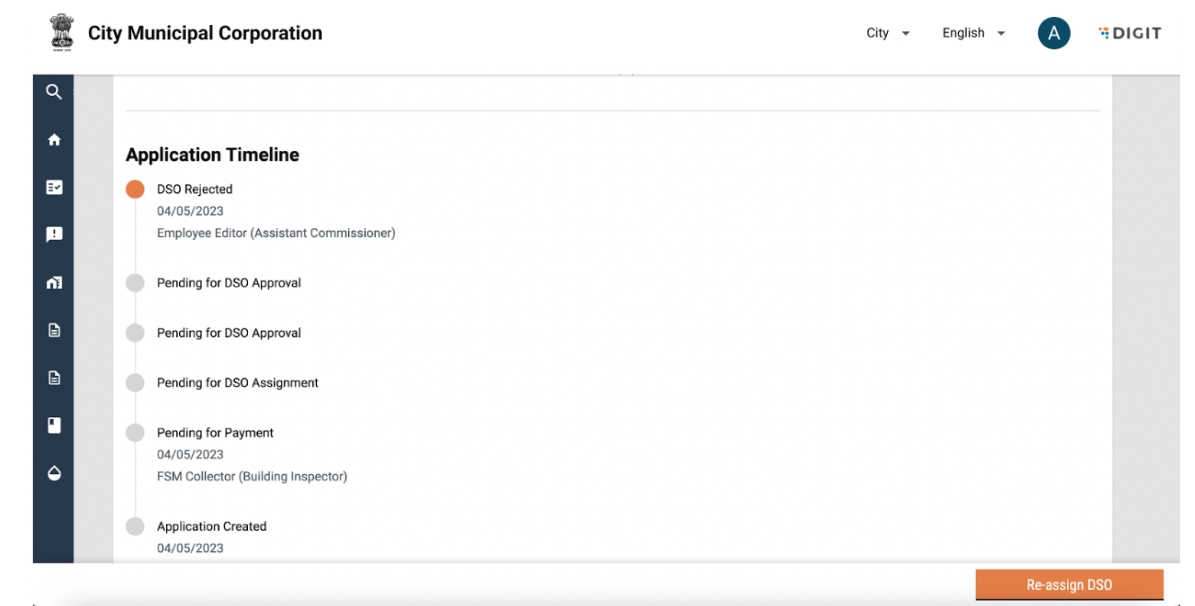Open the complaints exclamation bubble icon

tap(54, 234)
